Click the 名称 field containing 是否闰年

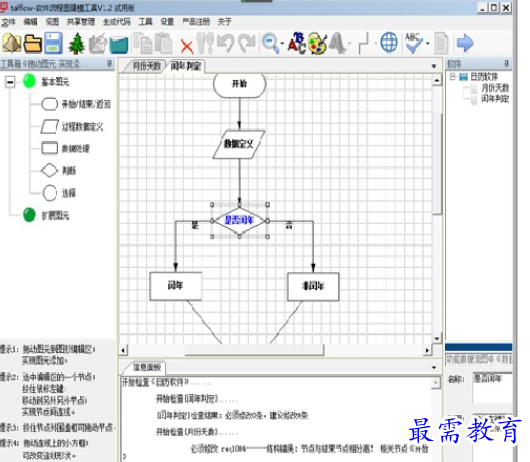pos(492,388)
